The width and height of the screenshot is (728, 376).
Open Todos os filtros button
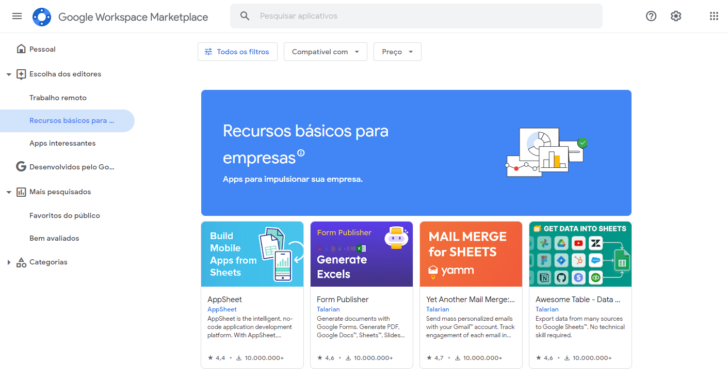(x=237, y=52)
